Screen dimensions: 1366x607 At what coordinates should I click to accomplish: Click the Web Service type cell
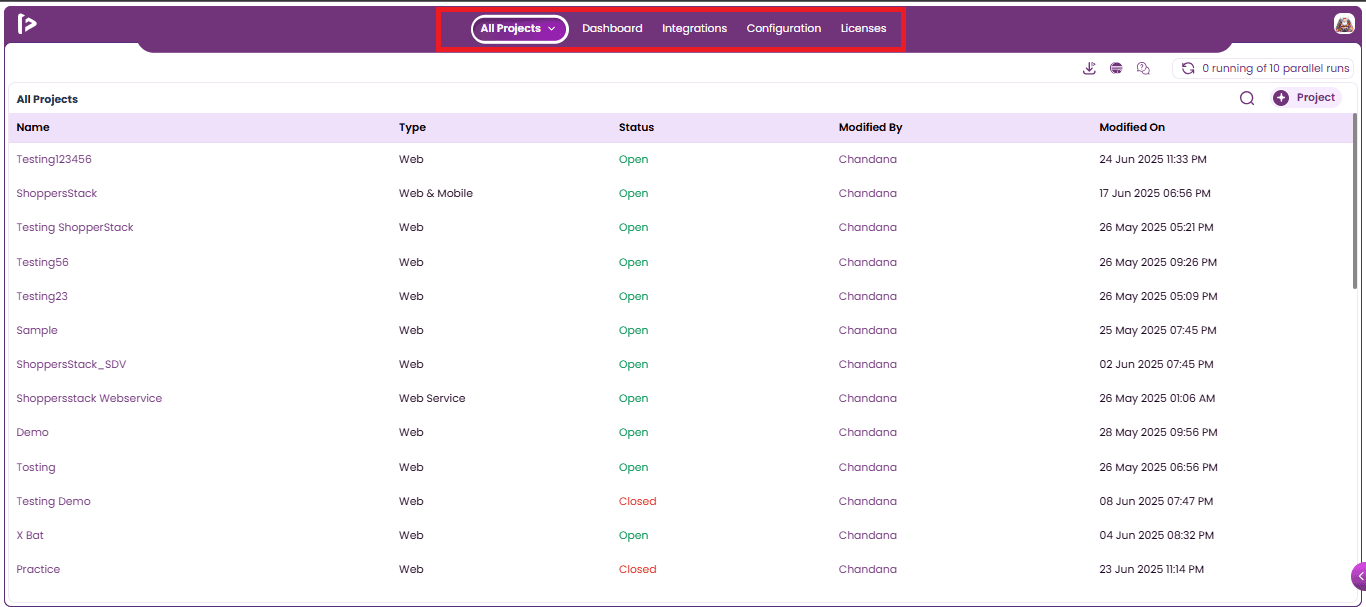pyautogui.click(x=432, y=398)
